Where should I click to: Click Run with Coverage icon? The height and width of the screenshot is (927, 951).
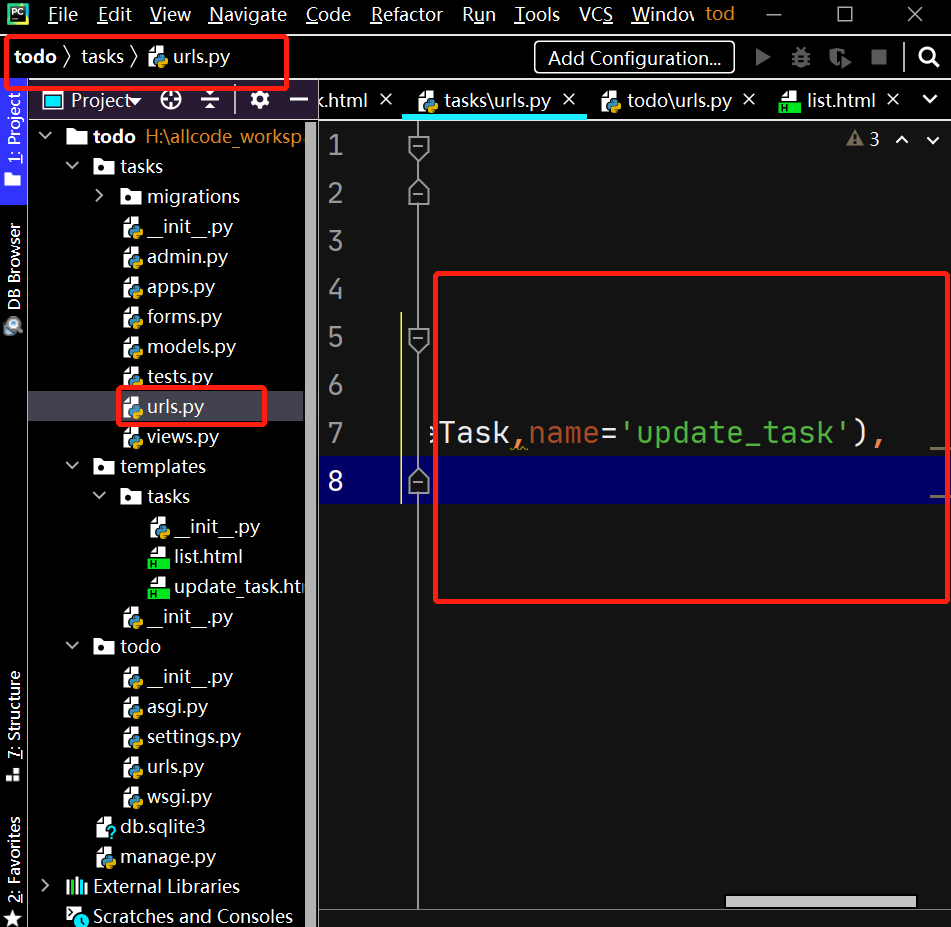point(839,58)
